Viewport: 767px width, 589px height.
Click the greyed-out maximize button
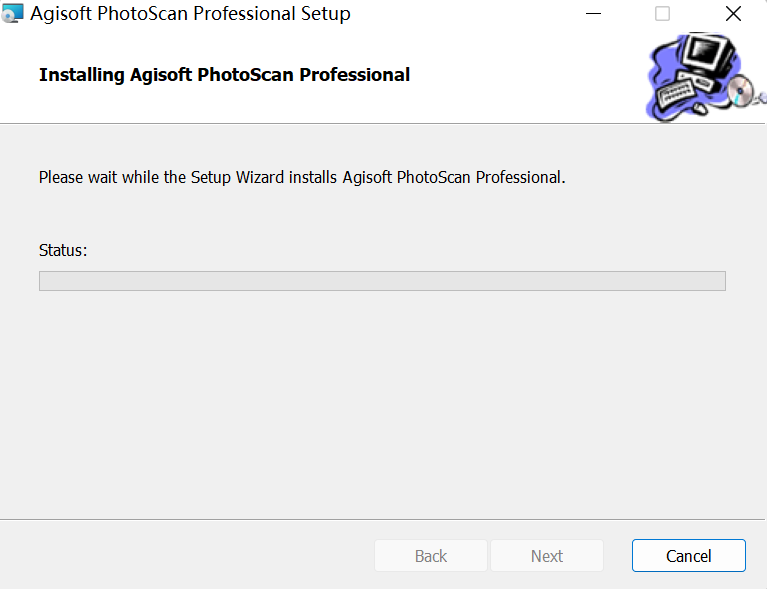point(662,14)
